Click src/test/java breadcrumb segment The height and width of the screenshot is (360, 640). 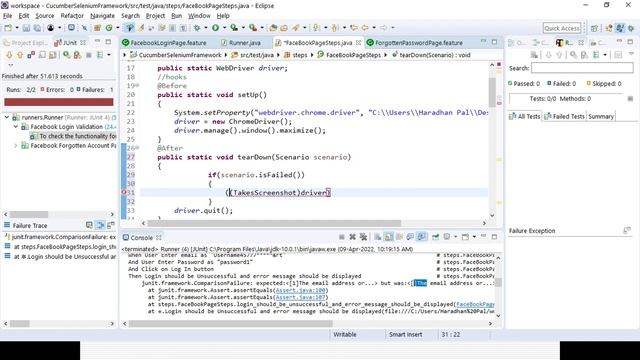point(252,55)
